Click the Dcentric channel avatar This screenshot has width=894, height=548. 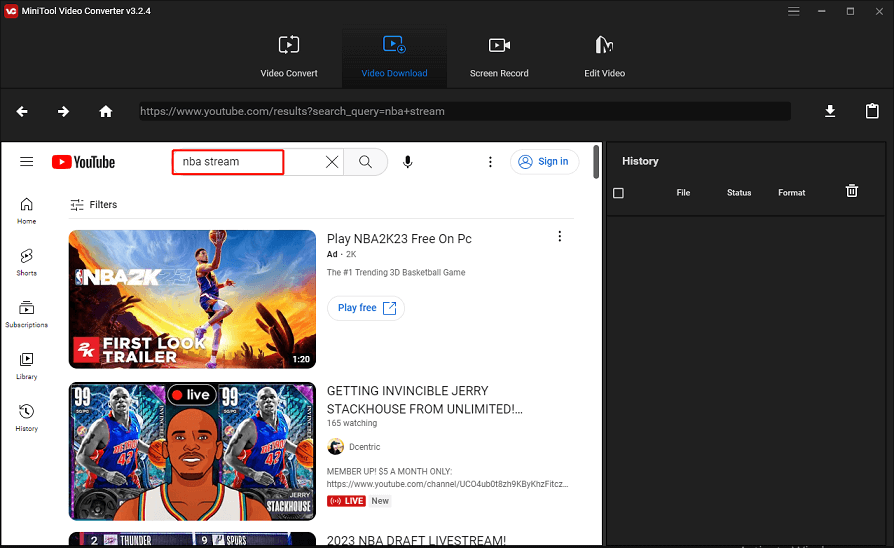(335, 446)
